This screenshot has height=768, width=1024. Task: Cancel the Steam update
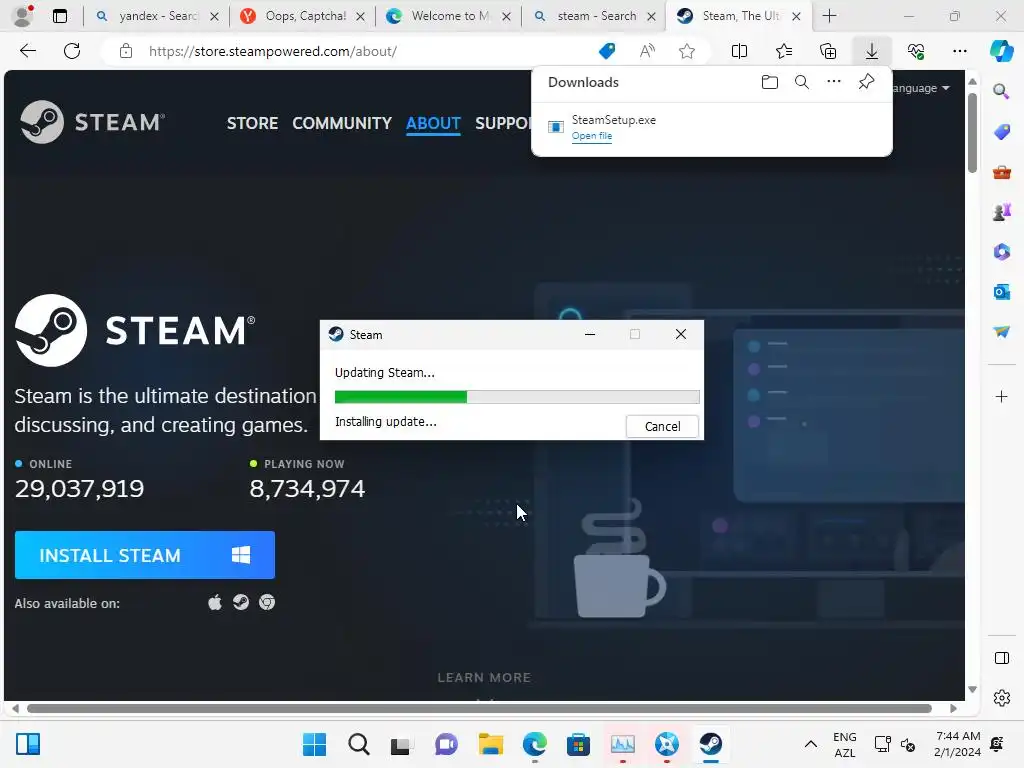(662, 426)
